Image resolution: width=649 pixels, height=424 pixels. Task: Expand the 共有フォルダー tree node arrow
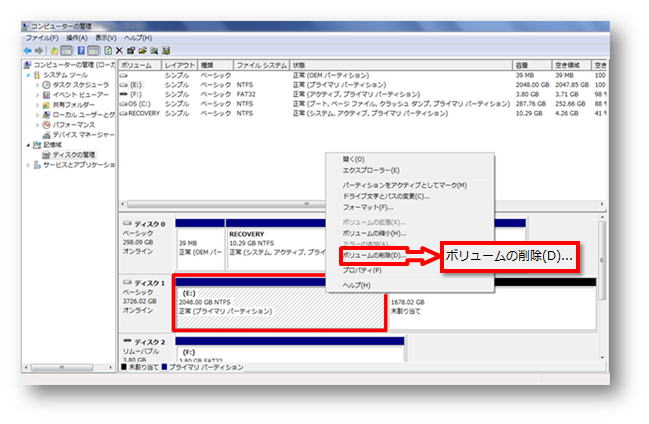point(37,105)
